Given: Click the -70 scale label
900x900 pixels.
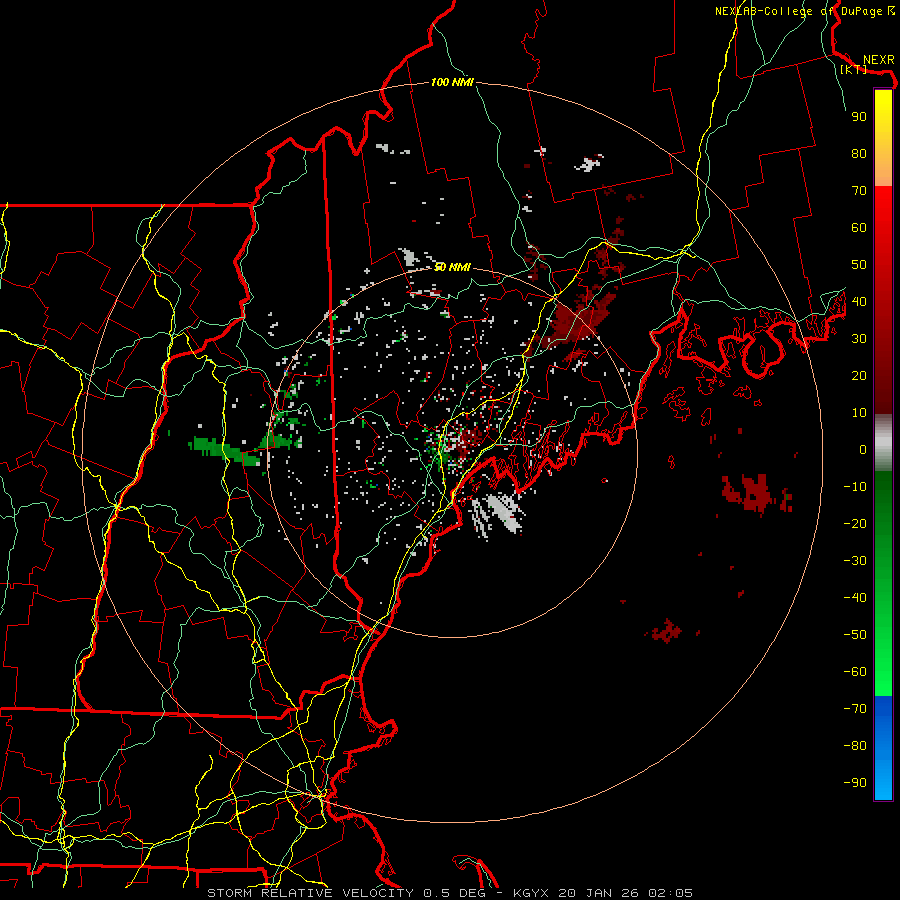Looking at the screenshot, I should [855, 709].
